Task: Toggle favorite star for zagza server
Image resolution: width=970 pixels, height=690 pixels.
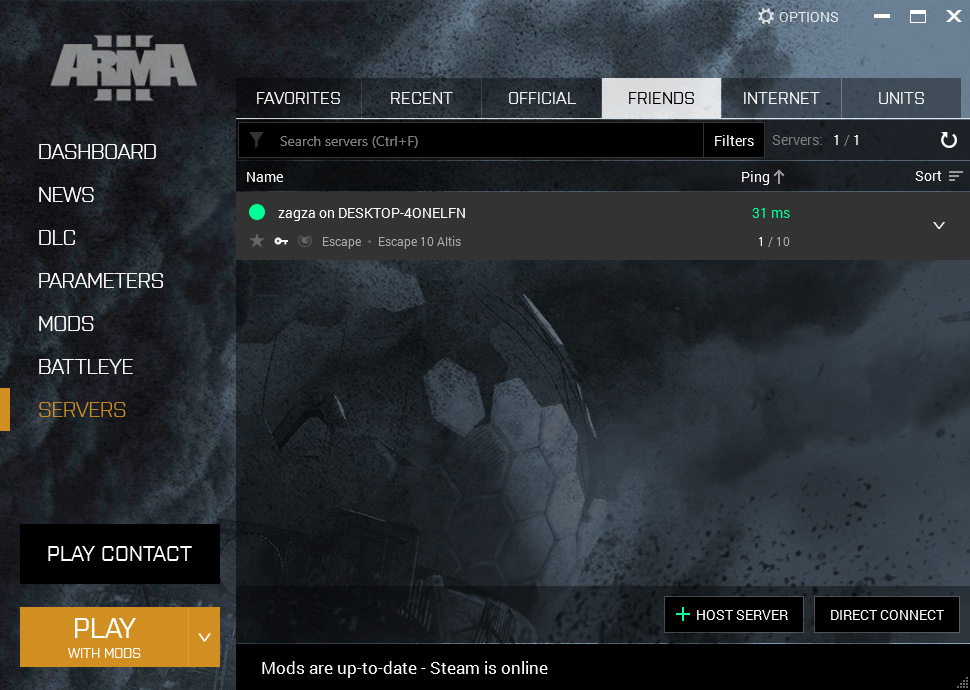Action: click(x=257, y=242)
